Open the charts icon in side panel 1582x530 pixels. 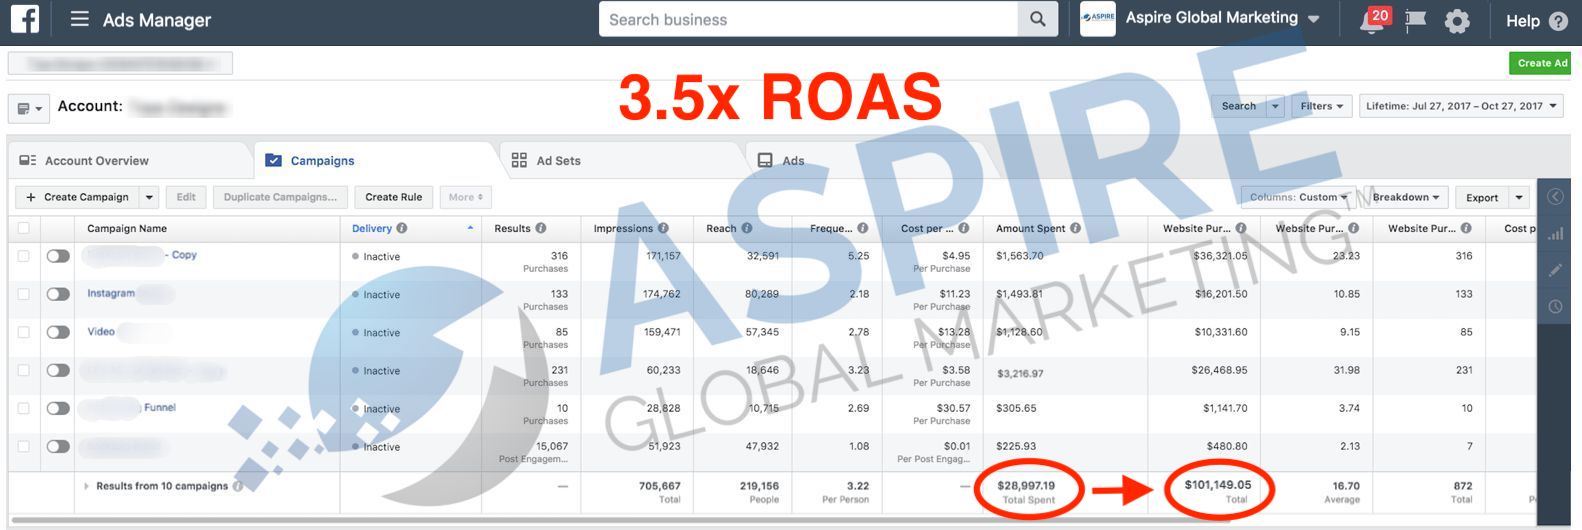point(1555,234)
